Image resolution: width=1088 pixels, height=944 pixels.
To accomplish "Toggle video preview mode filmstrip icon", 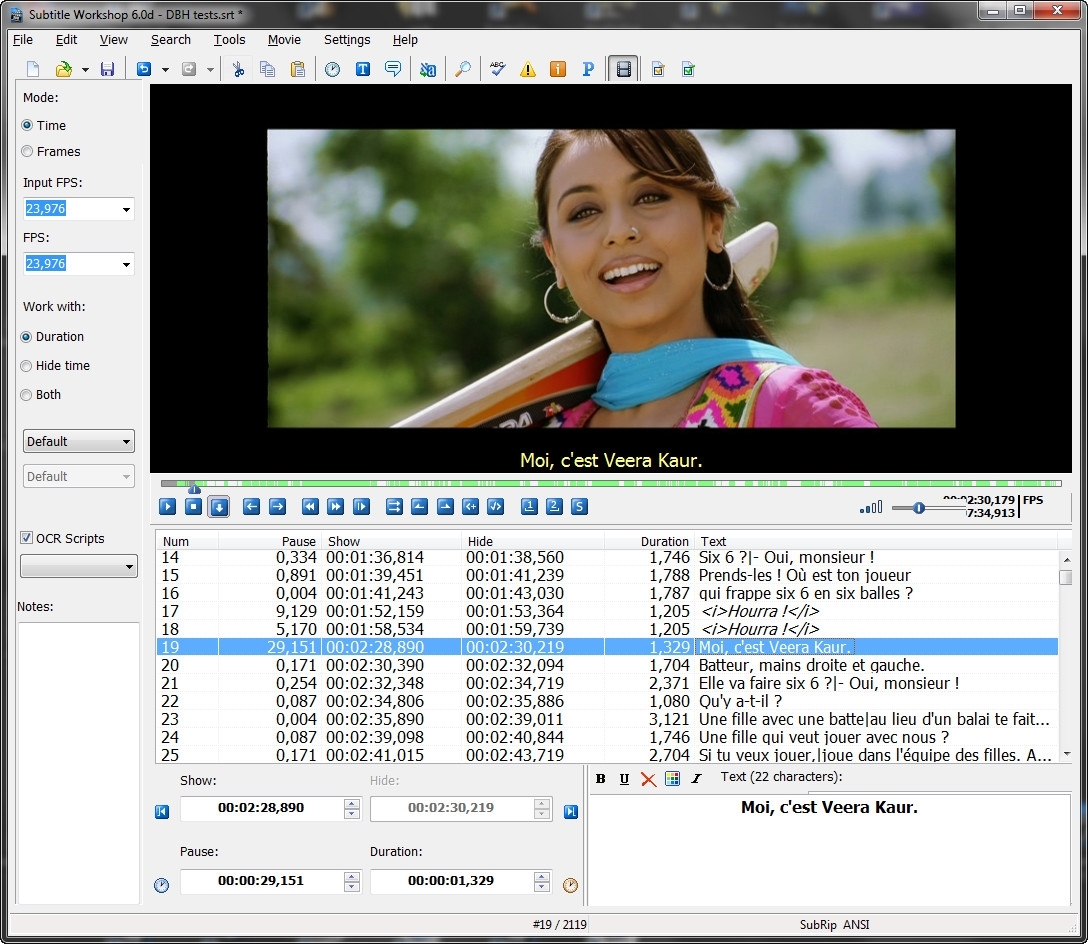I will (x=623, y=69).
